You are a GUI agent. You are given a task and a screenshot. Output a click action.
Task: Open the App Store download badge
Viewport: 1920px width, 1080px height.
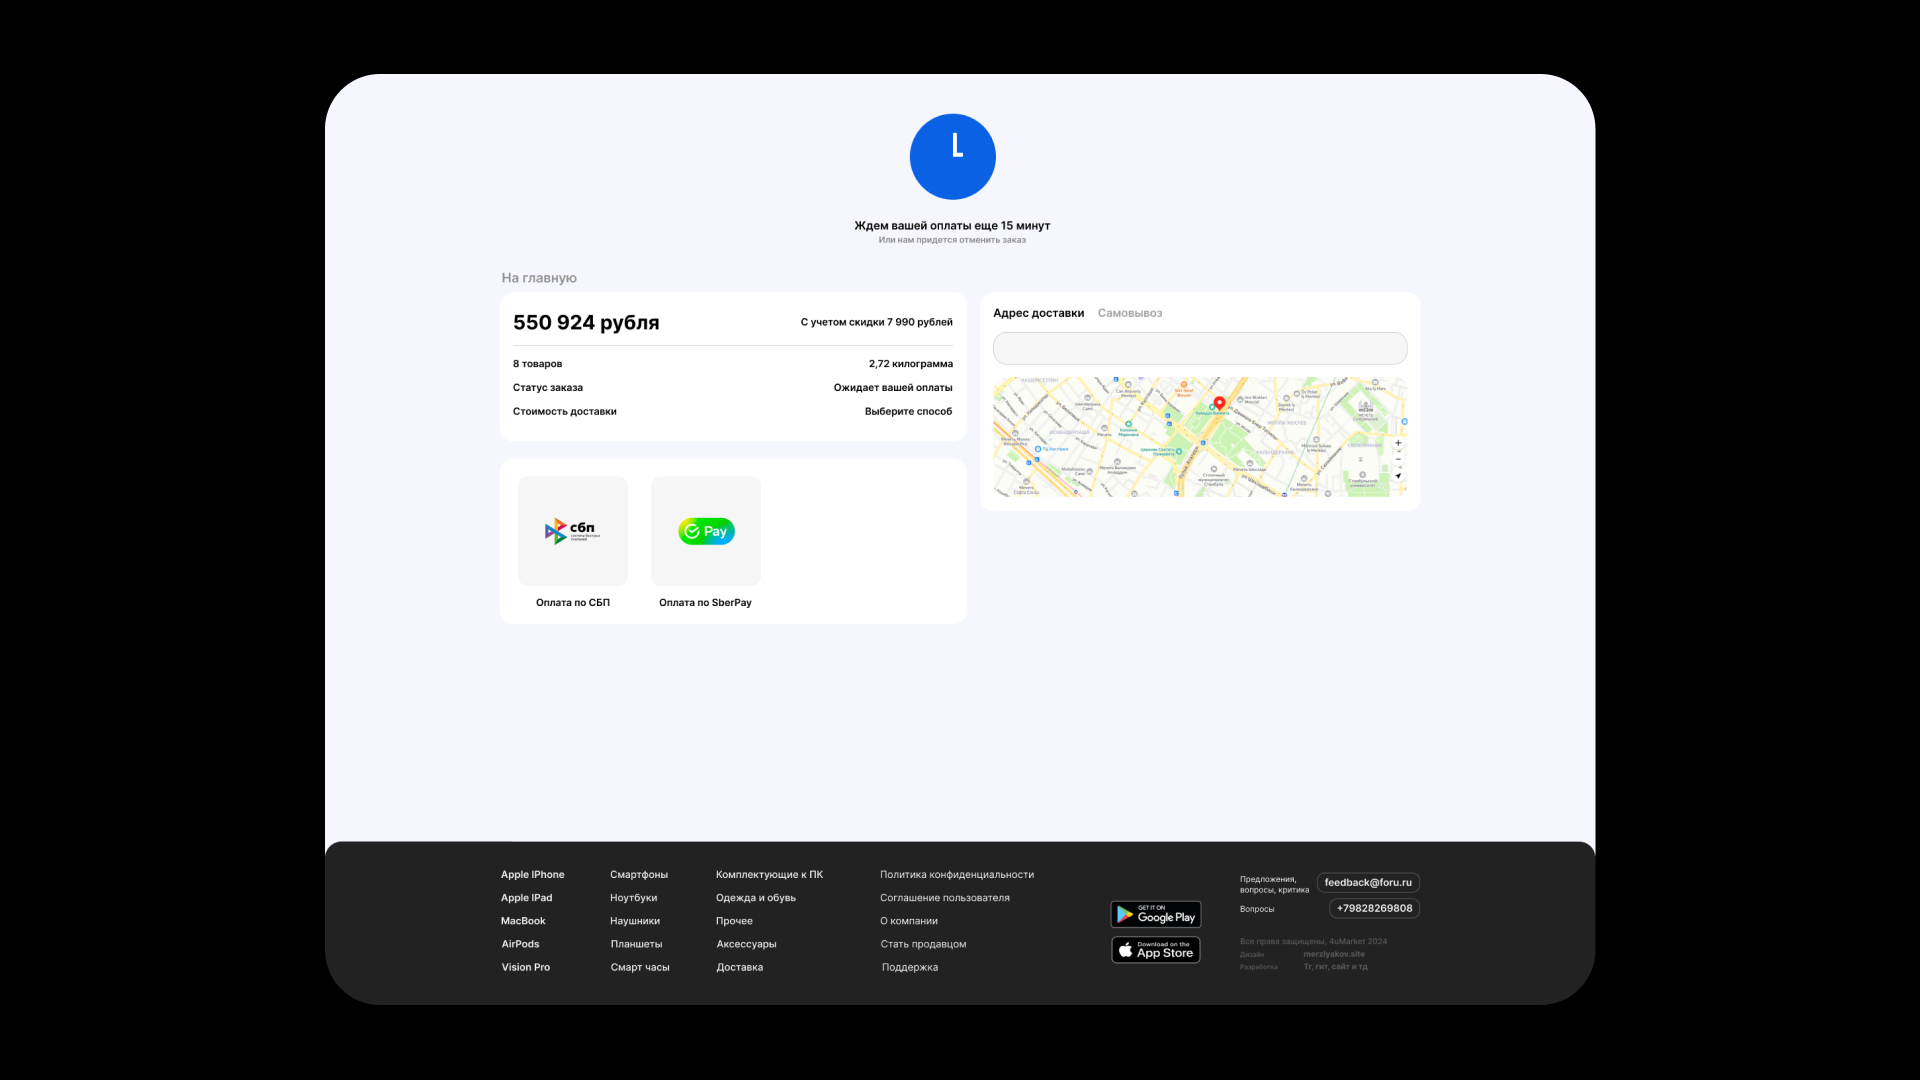(x=1155, y=950)
